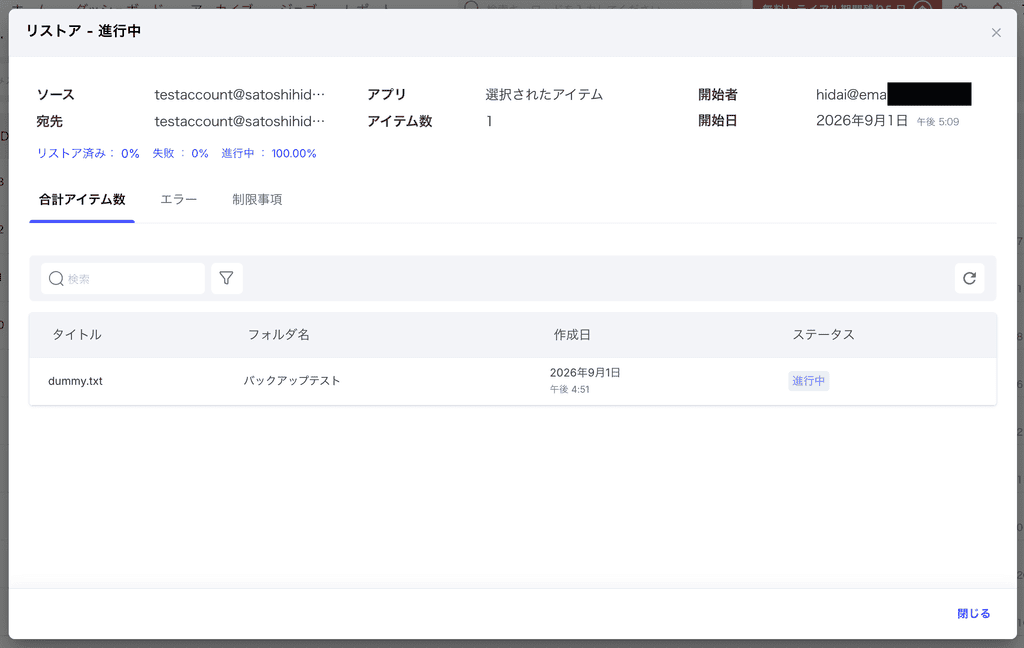Open the 制限事項 tab
The width and height of the screenshot is (1024, 648).
257,200
